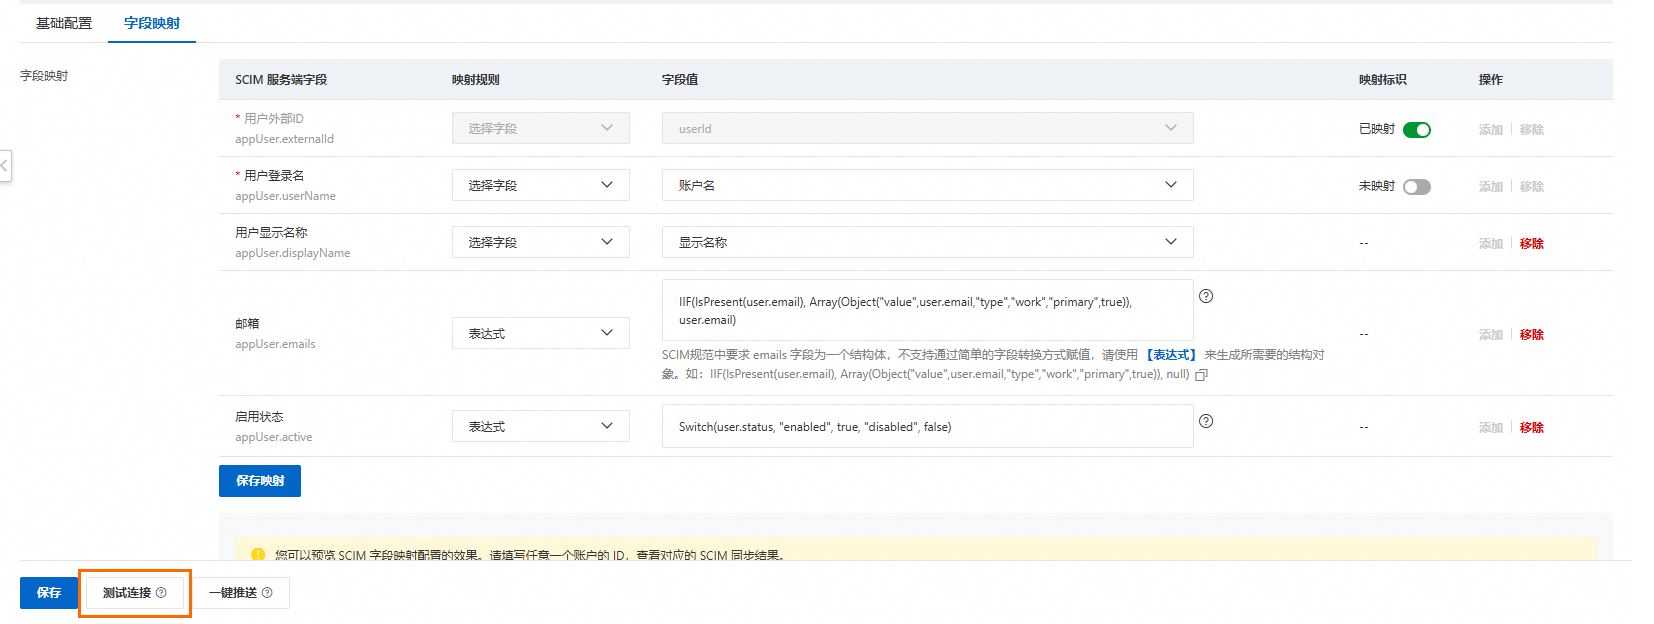Click warning icon in preview notice

[x=258, y=554]
